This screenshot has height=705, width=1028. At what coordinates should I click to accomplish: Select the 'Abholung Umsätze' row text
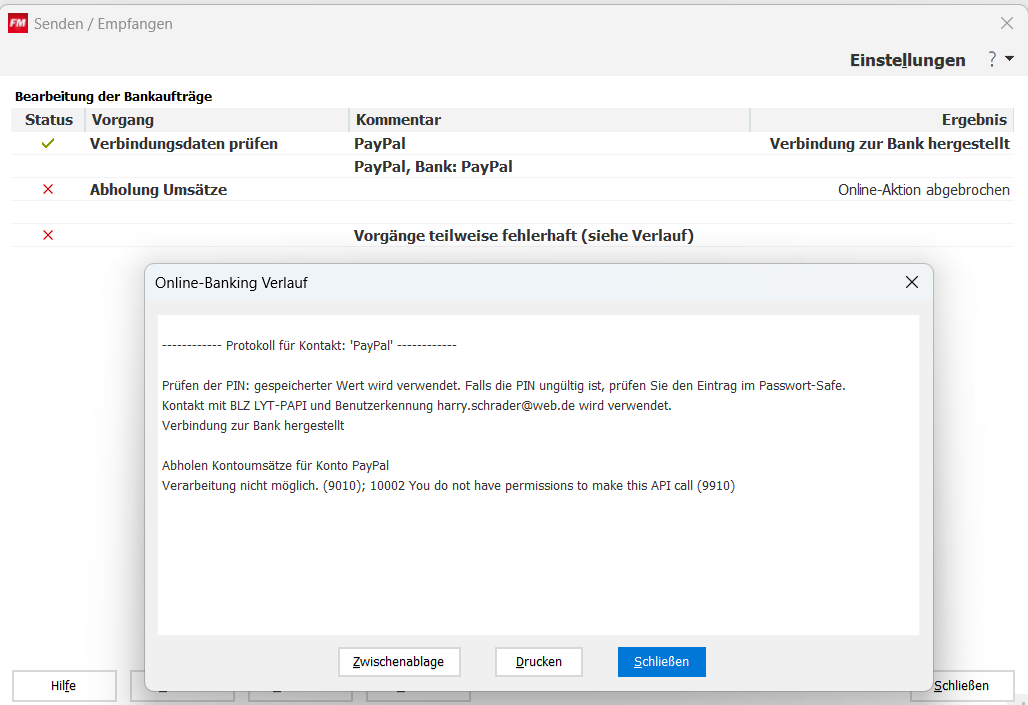[159, 190]
